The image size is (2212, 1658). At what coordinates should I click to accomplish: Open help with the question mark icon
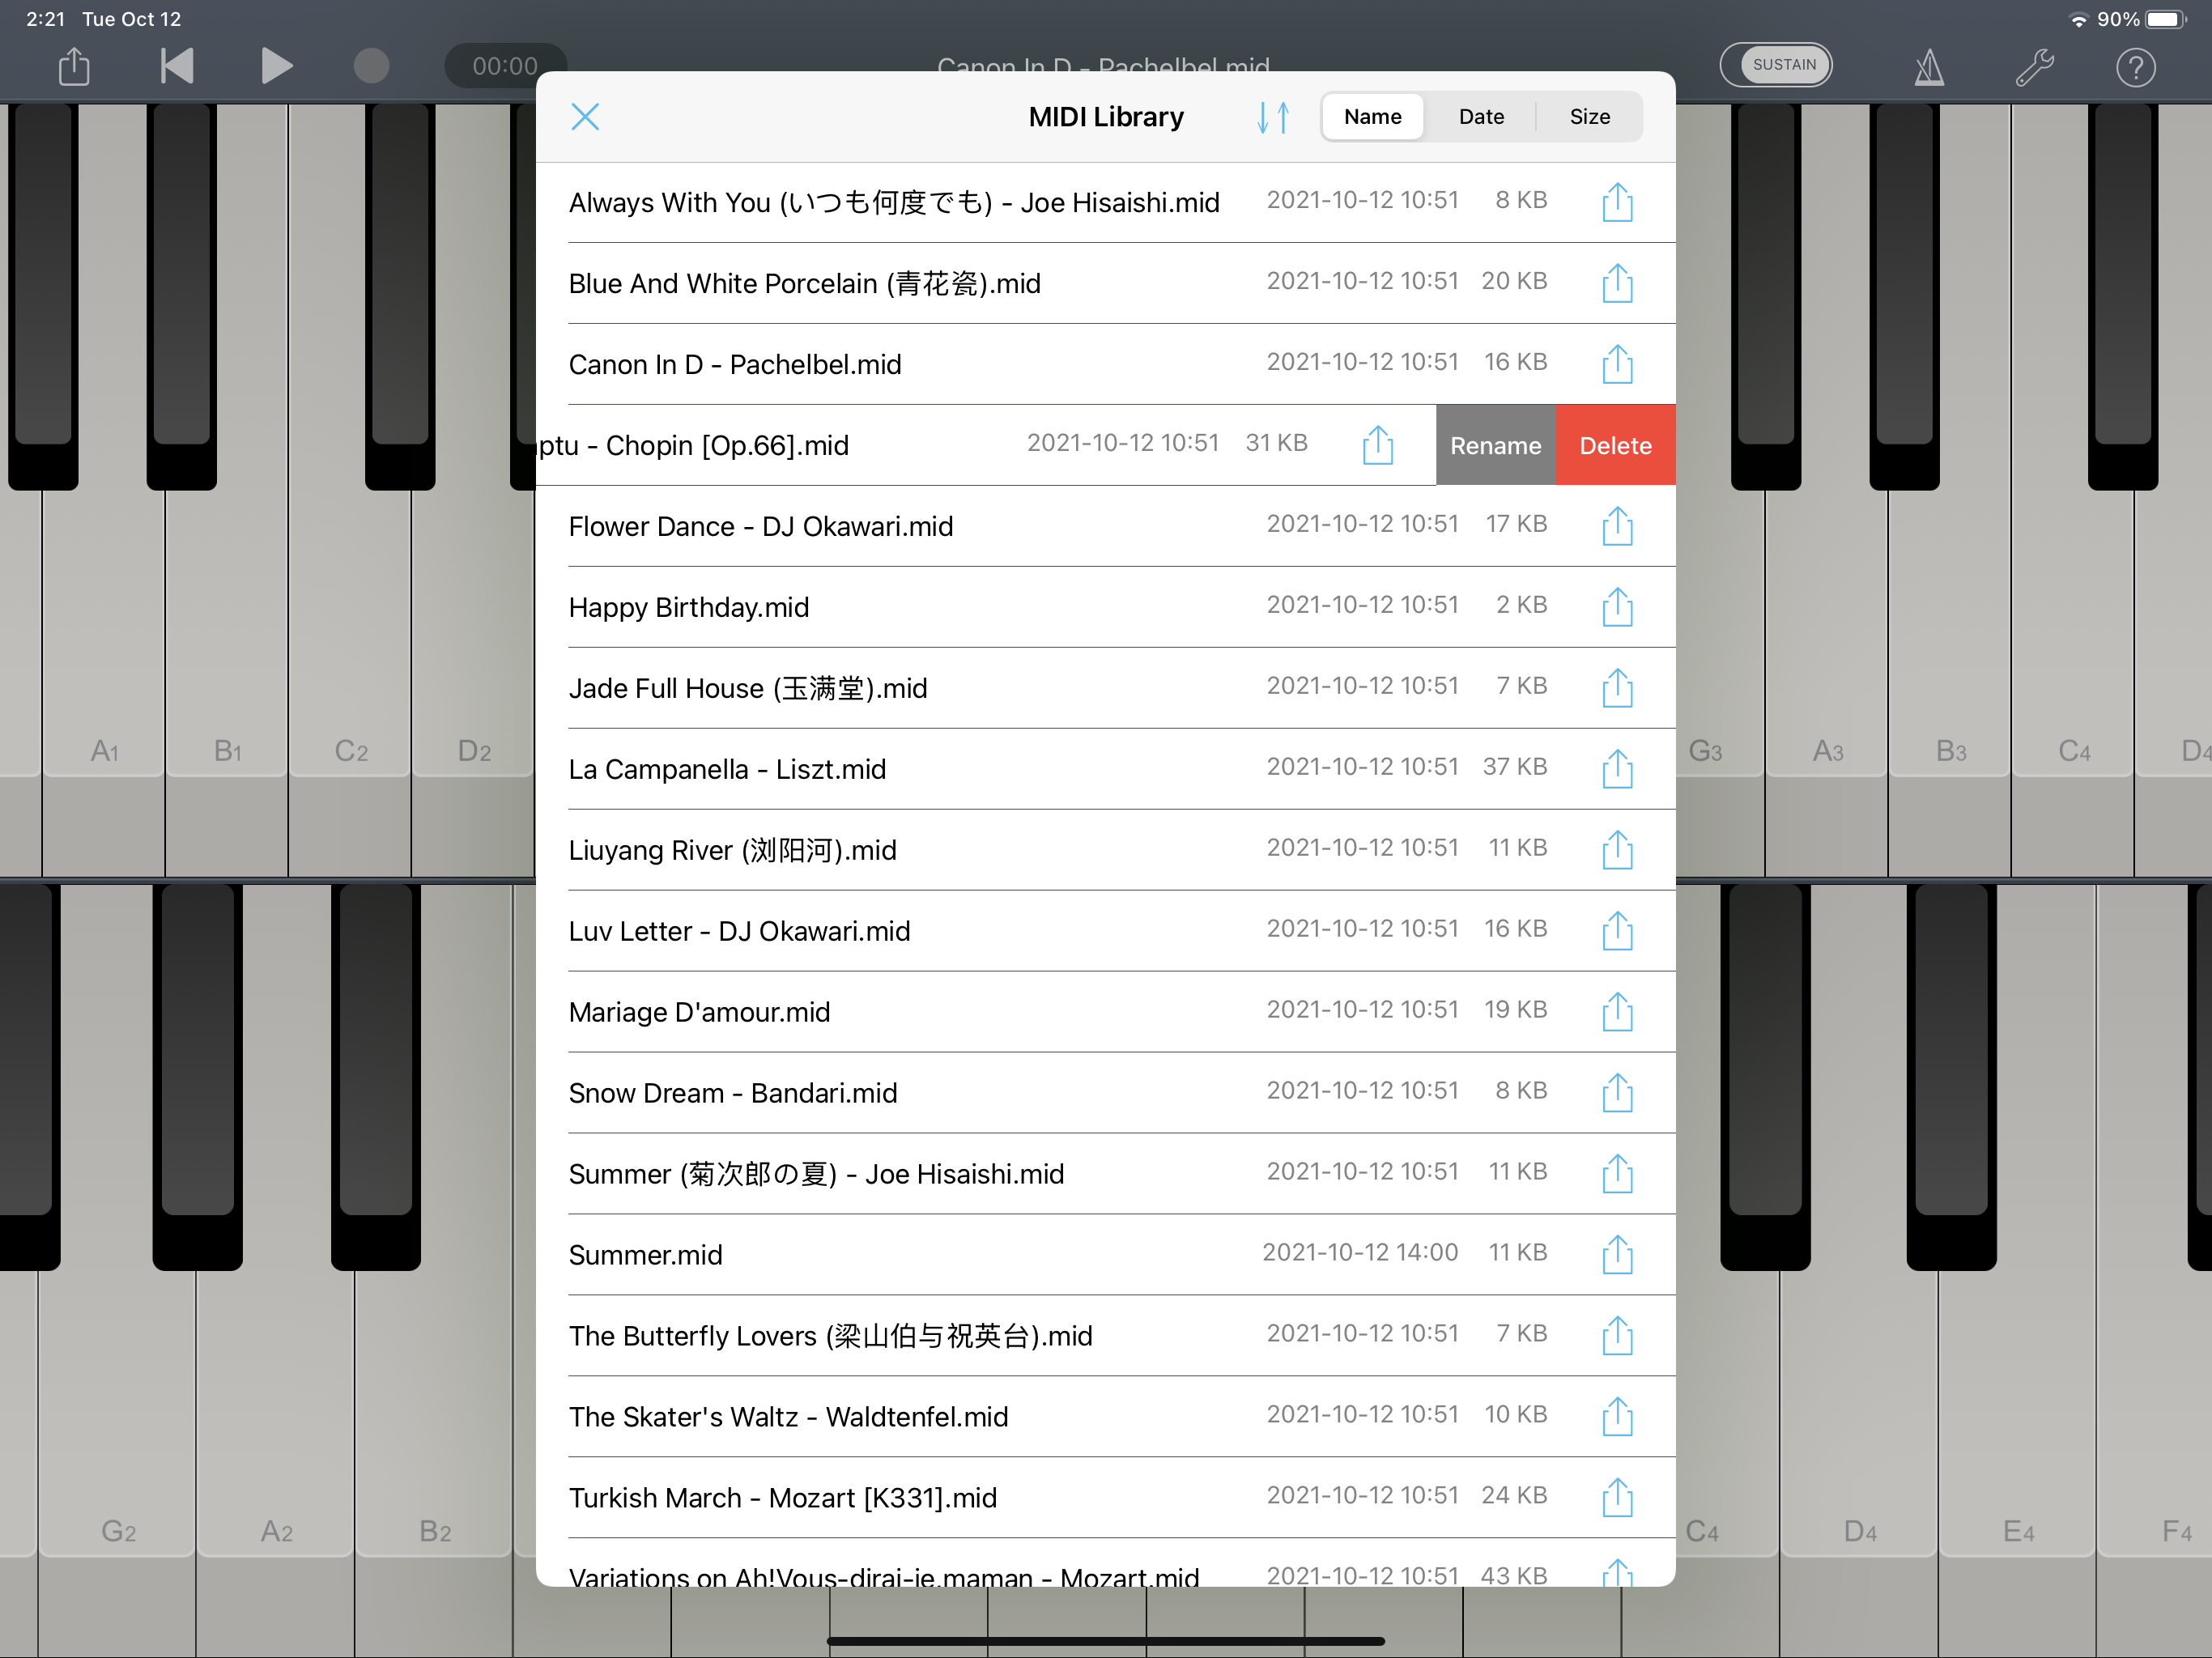click(x=2135, y=67)
